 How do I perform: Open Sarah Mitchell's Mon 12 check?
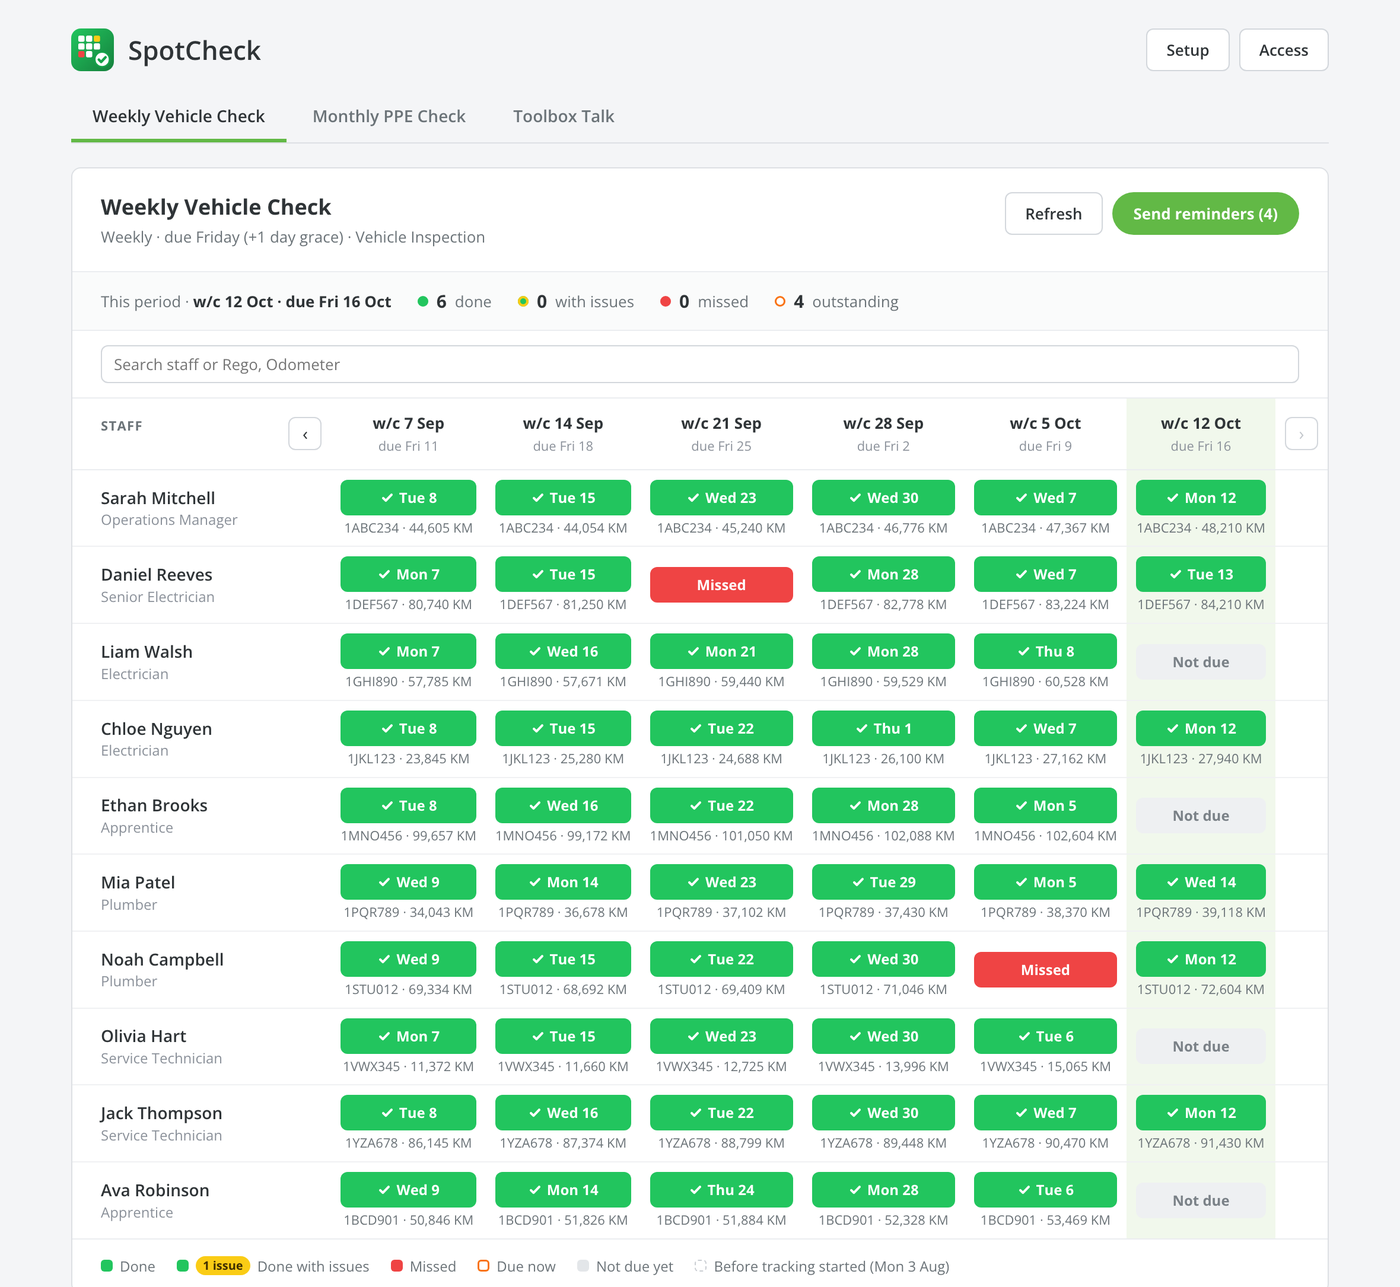[x=1200, y=498]
